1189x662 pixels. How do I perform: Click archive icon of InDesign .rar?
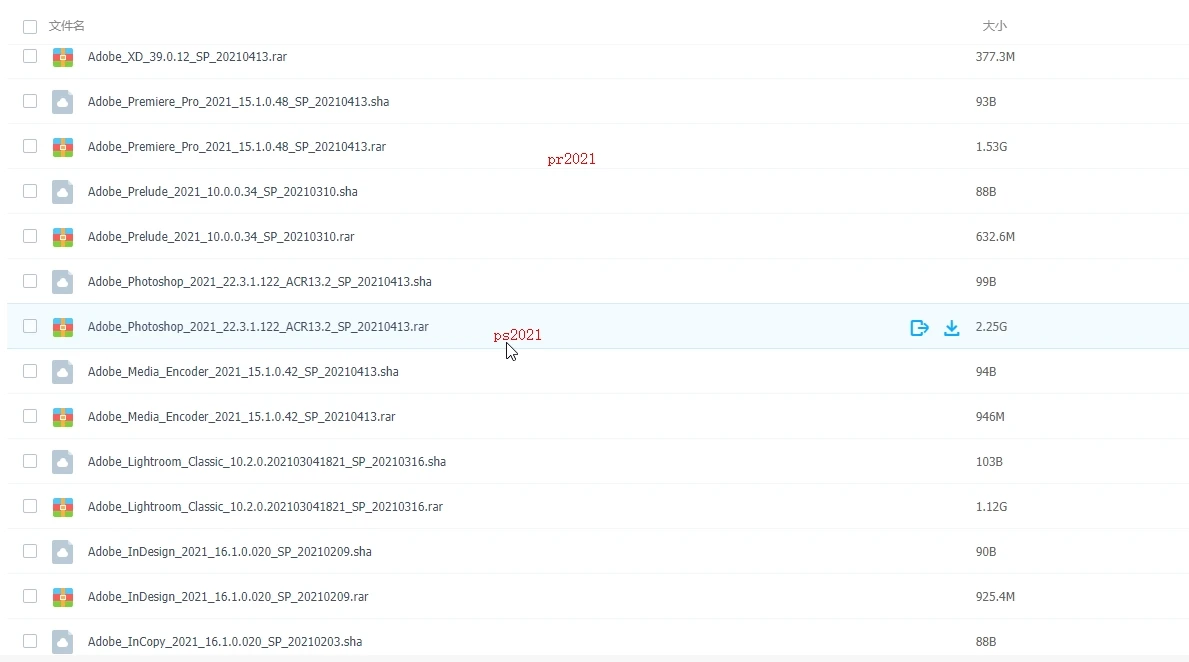click(x=63, y=598)
